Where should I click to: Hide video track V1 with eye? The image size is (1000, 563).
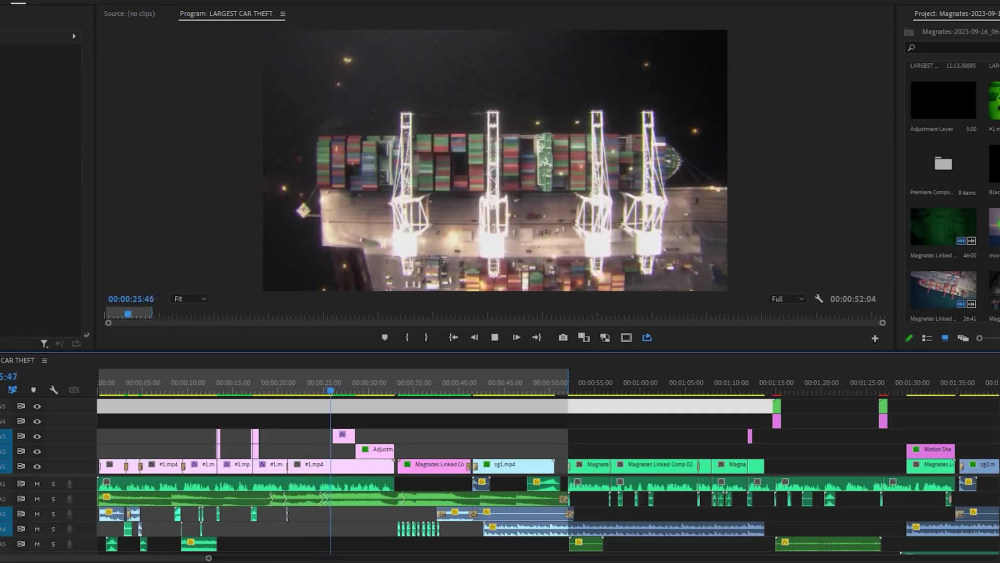tap(37, 467)
